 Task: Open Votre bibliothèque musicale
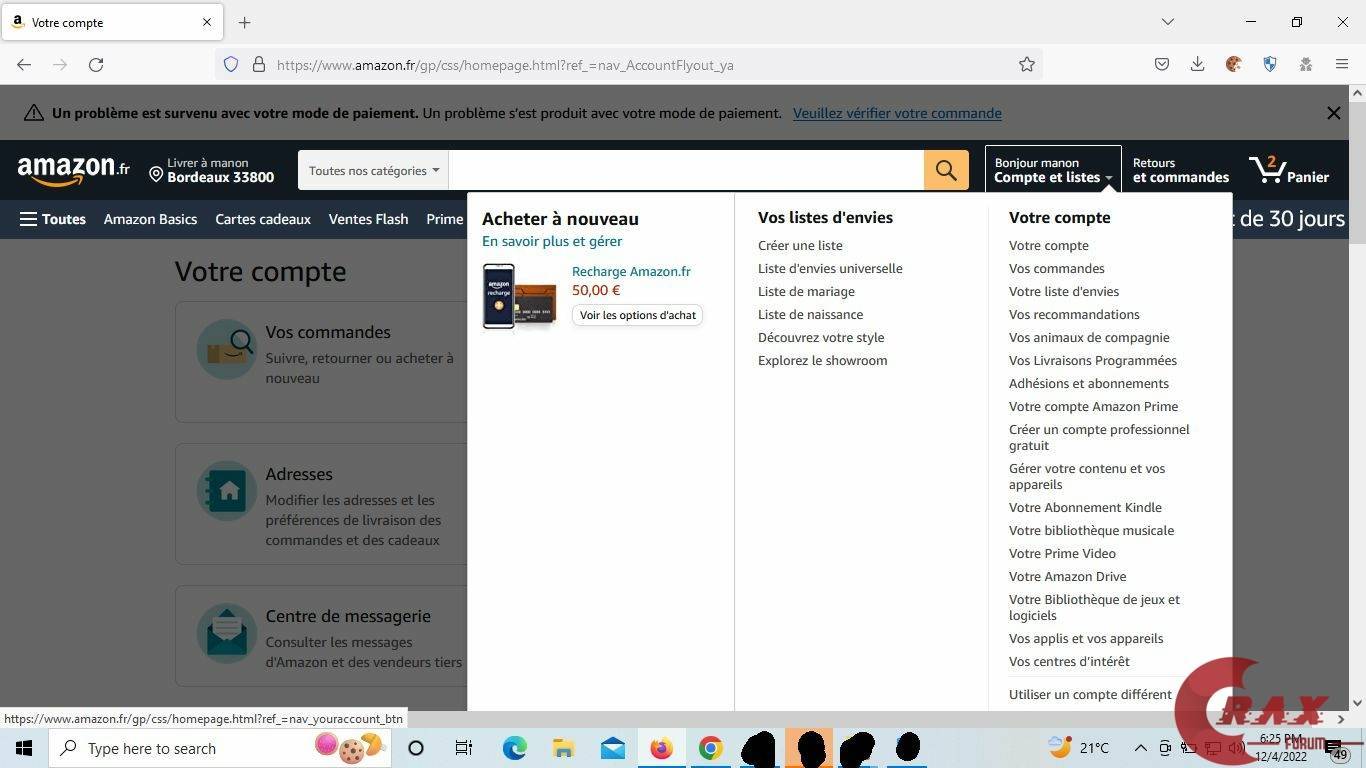[1091, 530]
